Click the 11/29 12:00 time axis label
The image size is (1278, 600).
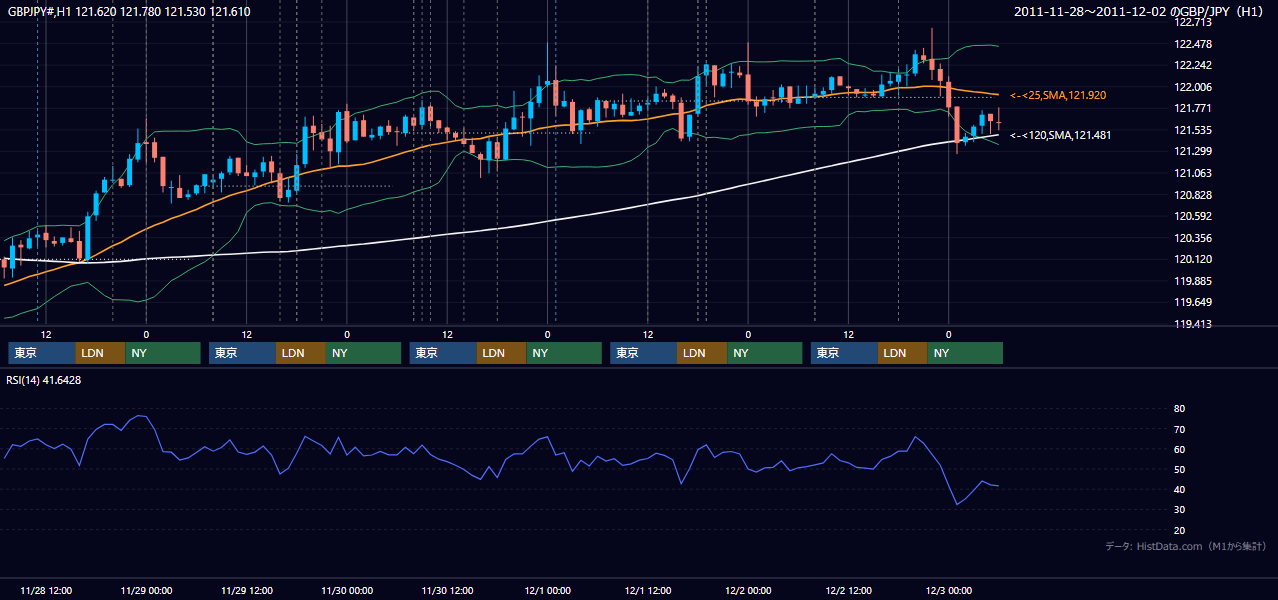[x=246, y=590]
